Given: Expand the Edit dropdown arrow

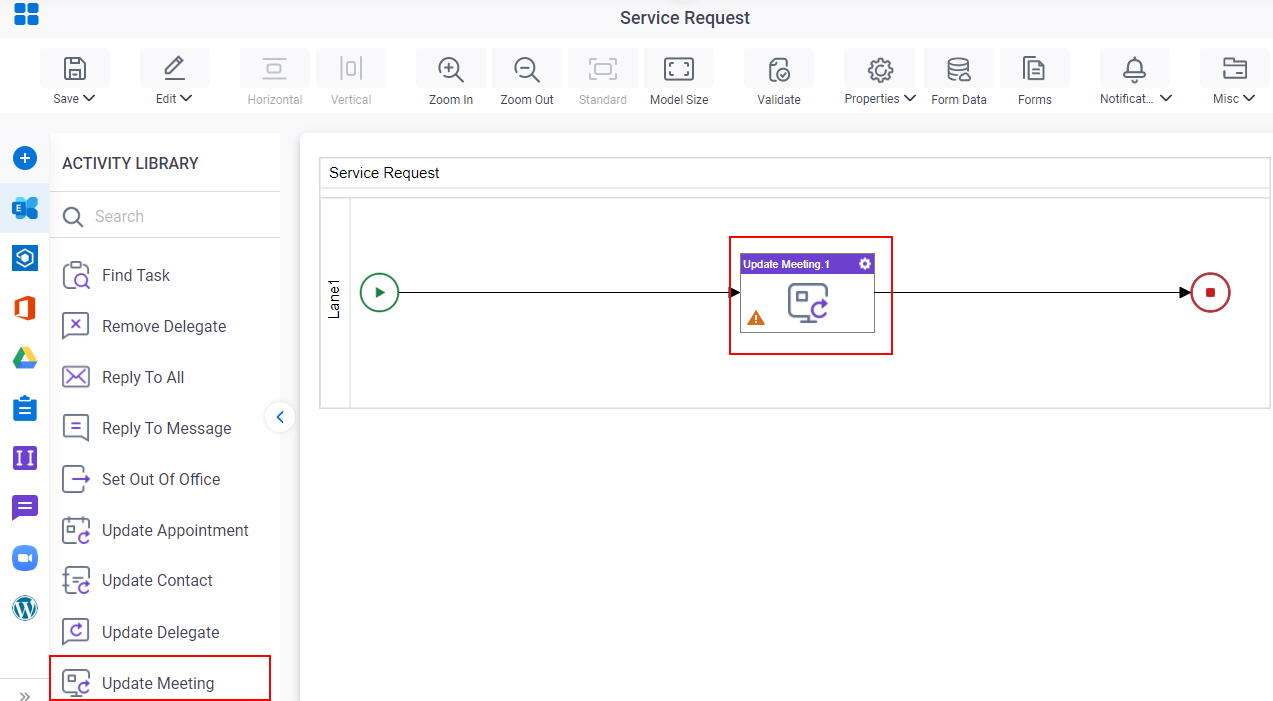Looking at the screenshot, I should click(x=186, y=99).
